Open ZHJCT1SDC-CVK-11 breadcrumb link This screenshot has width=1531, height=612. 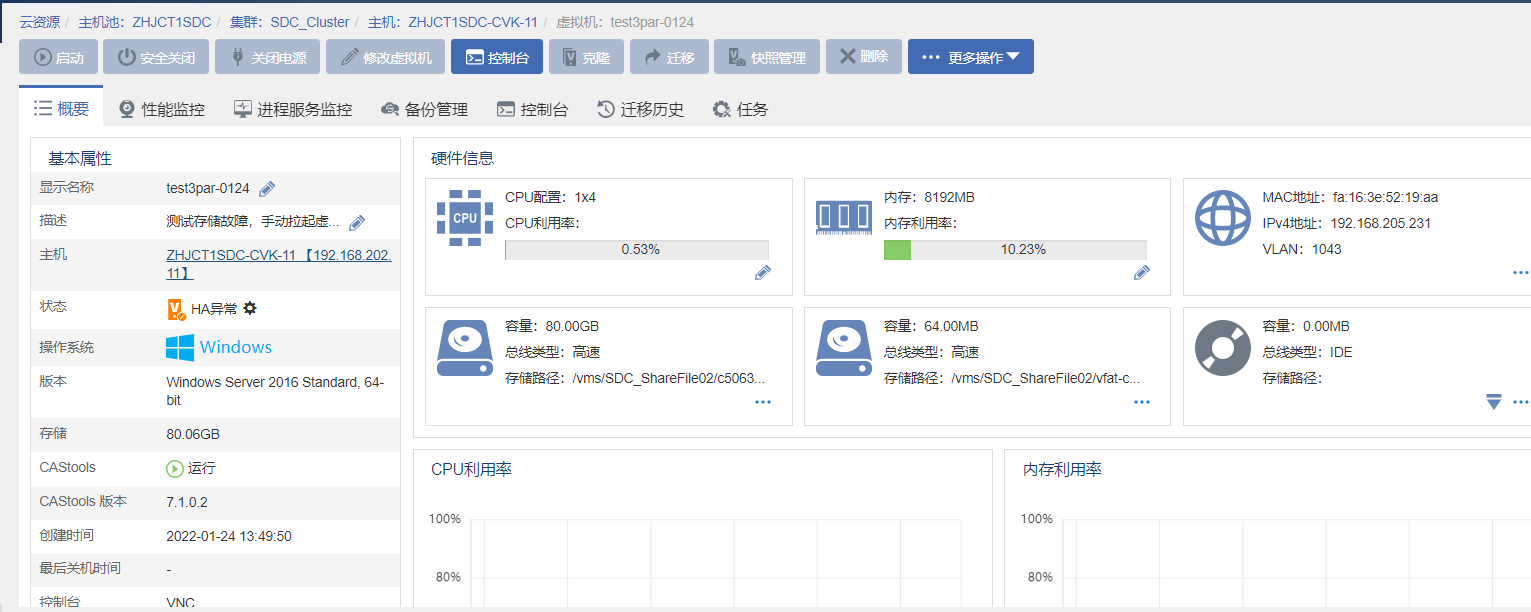point(473,22)
